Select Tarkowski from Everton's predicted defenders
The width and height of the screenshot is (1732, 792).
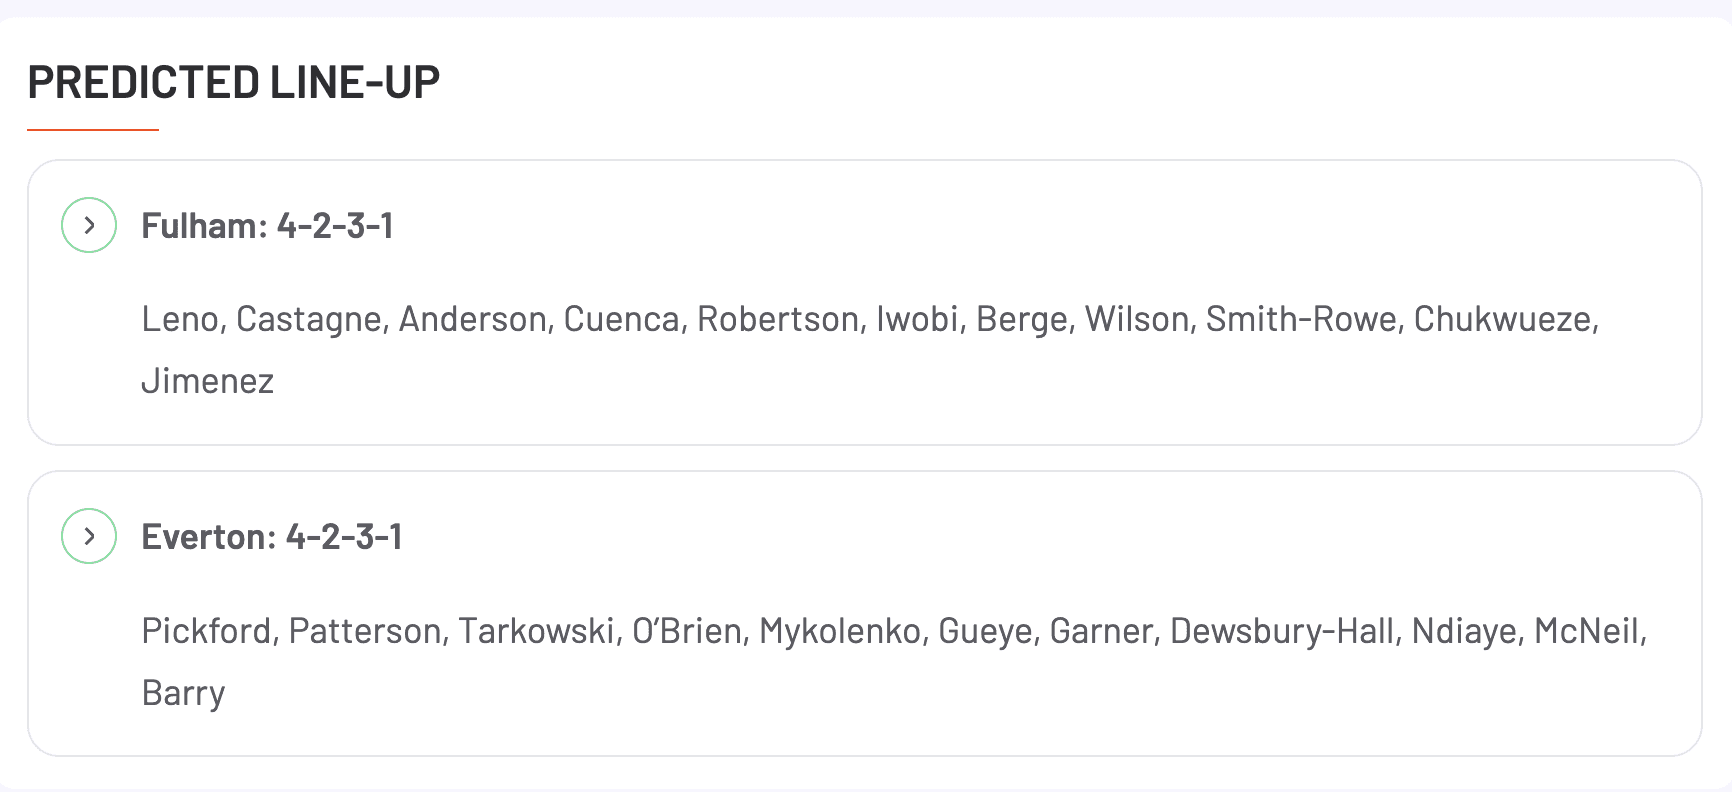[538, 630]
